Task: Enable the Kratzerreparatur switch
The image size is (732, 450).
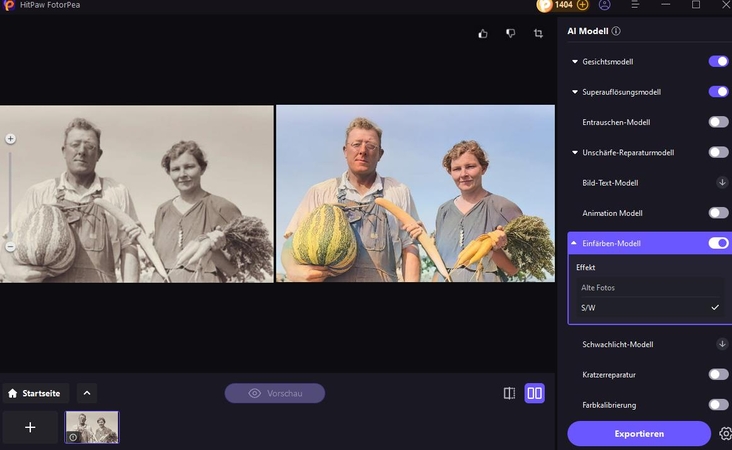Action: coord(718,374)
